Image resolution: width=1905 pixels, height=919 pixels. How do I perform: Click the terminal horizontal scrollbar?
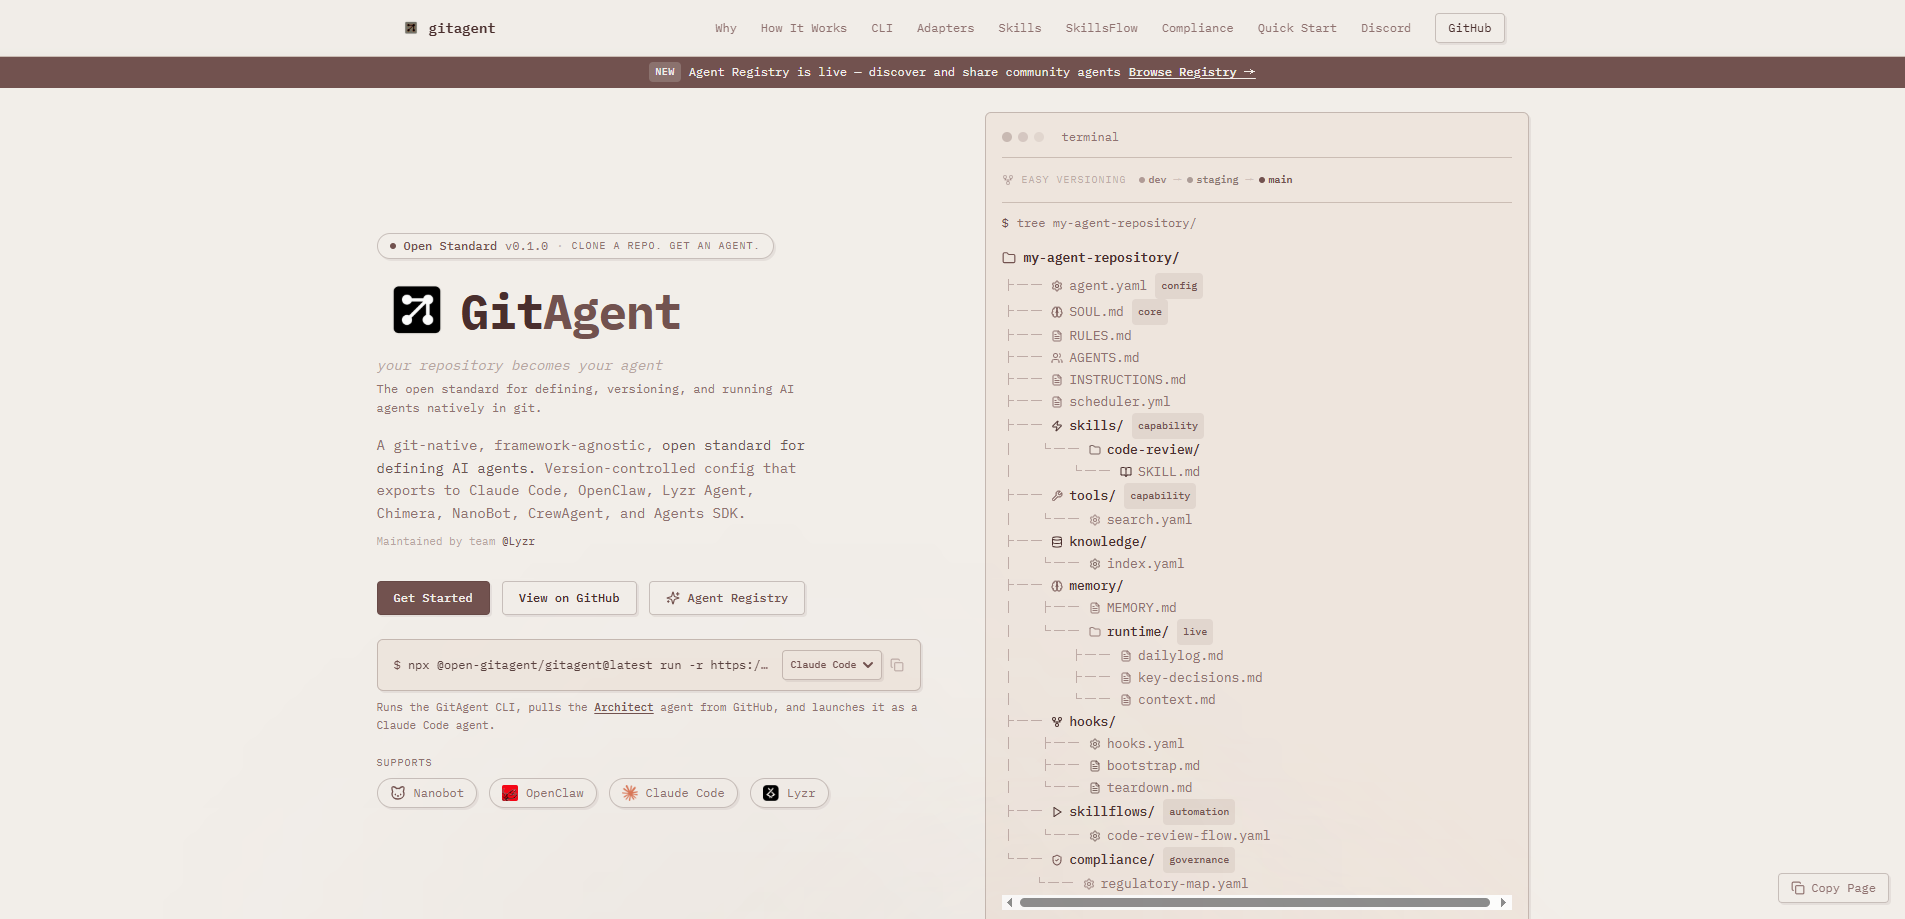coord(1255,902)
